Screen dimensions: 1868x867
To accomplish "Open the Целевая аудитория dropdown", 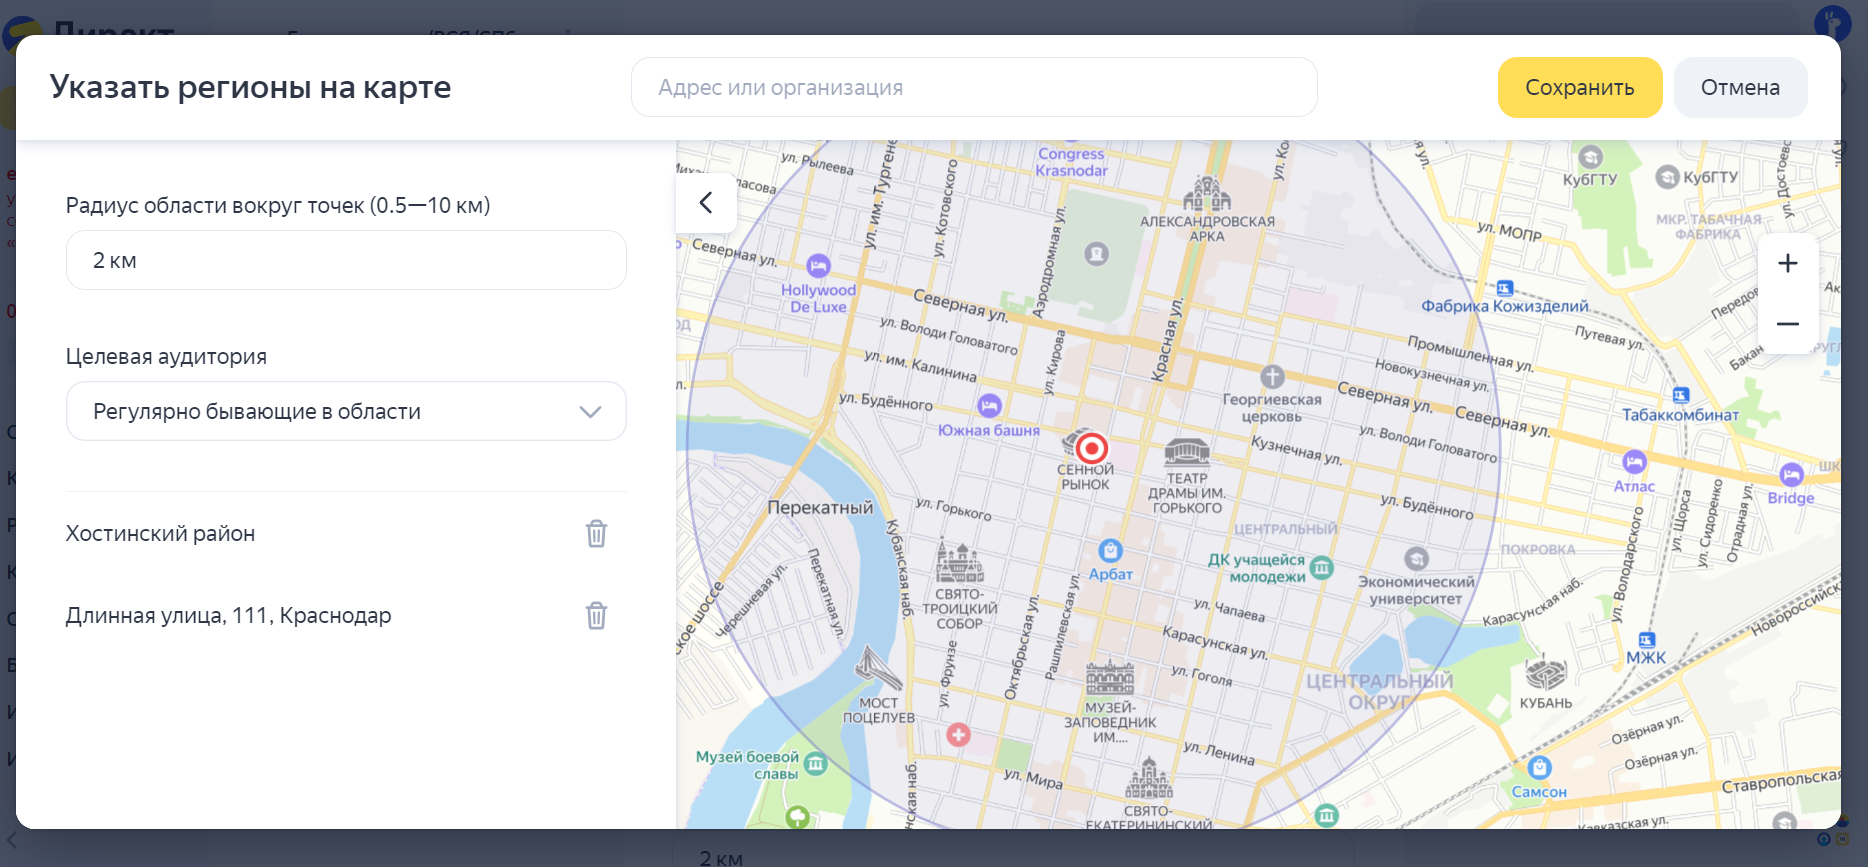I will 346,411.
